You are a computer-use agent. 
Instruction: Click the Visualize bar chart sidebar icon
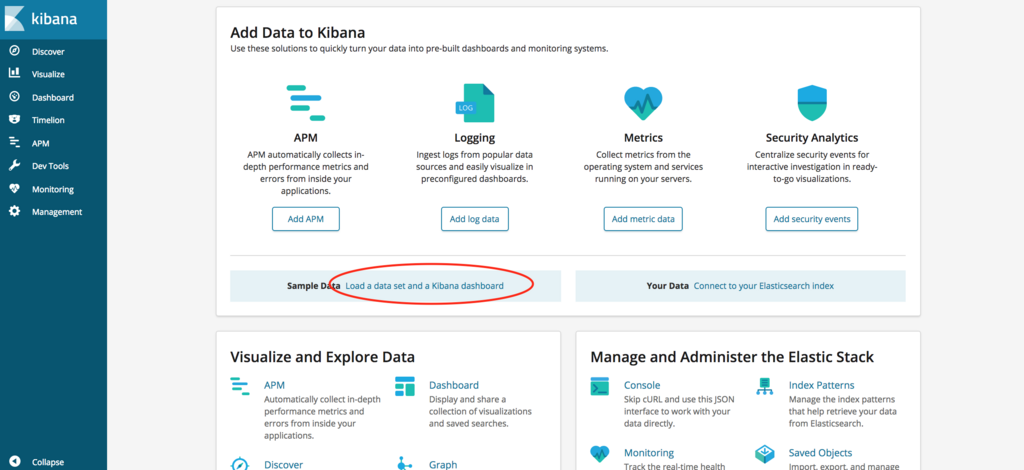pyautogui.click(x=14, y=74)
